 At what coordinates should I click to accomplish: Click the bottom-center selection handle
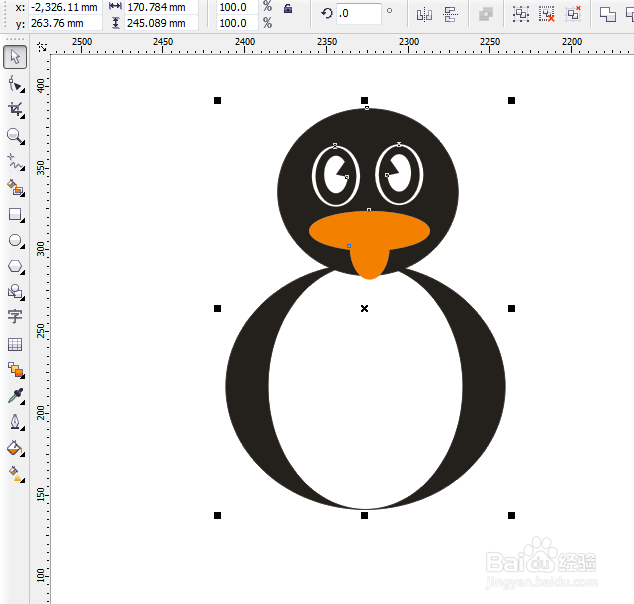[x=364, y=515]
